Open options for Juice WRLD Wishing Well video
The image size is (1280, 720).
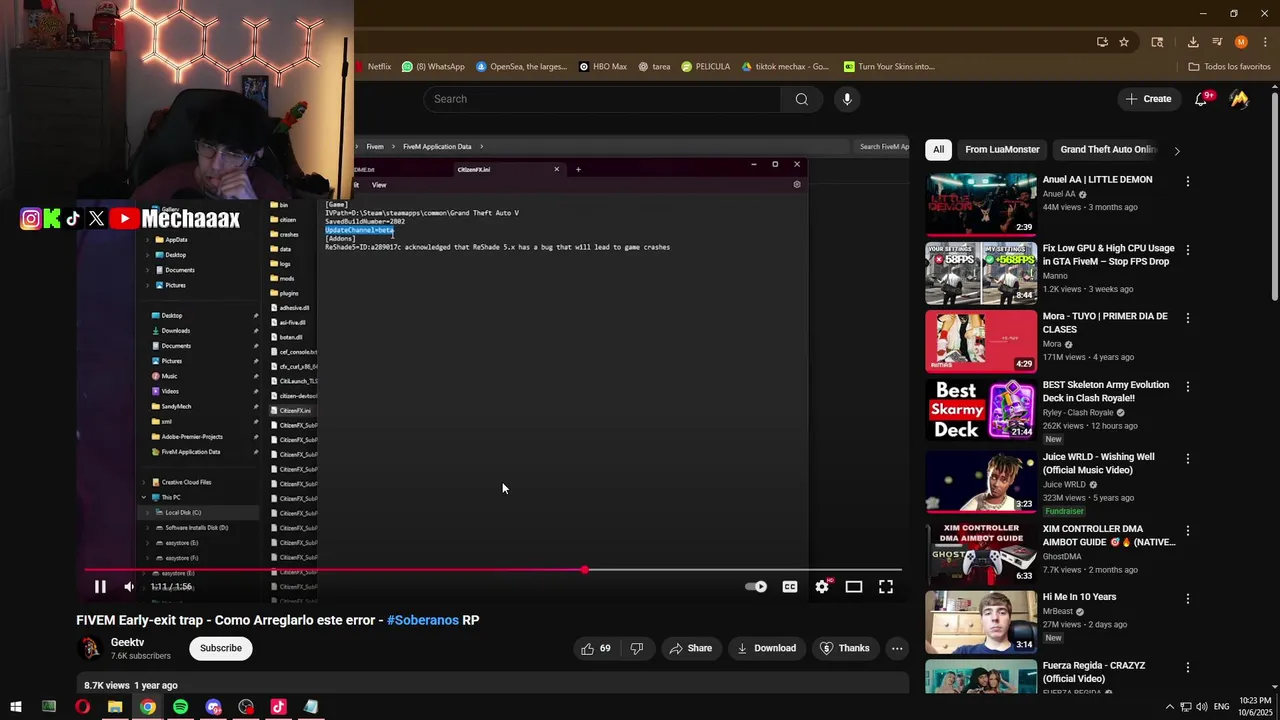tap(1188, 458)
